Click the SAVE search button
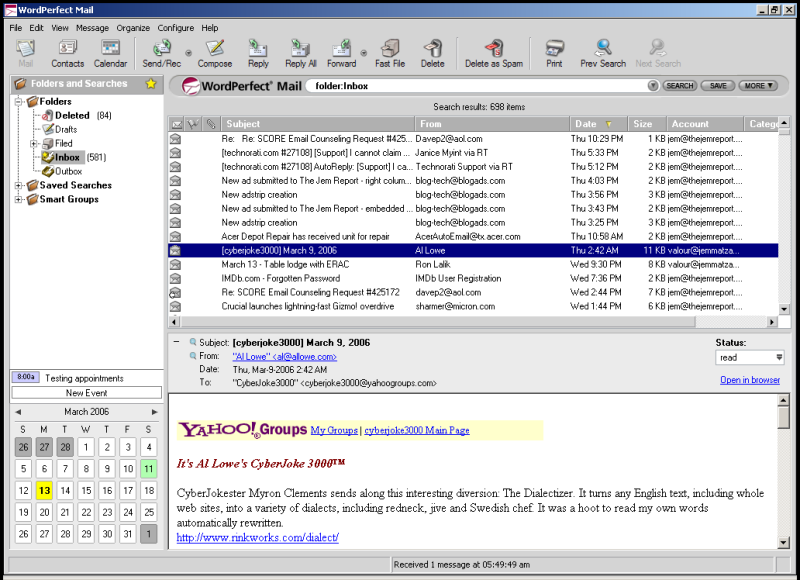Image resolution: width=800 pixels, height=580 pixels. coord(718,86)
